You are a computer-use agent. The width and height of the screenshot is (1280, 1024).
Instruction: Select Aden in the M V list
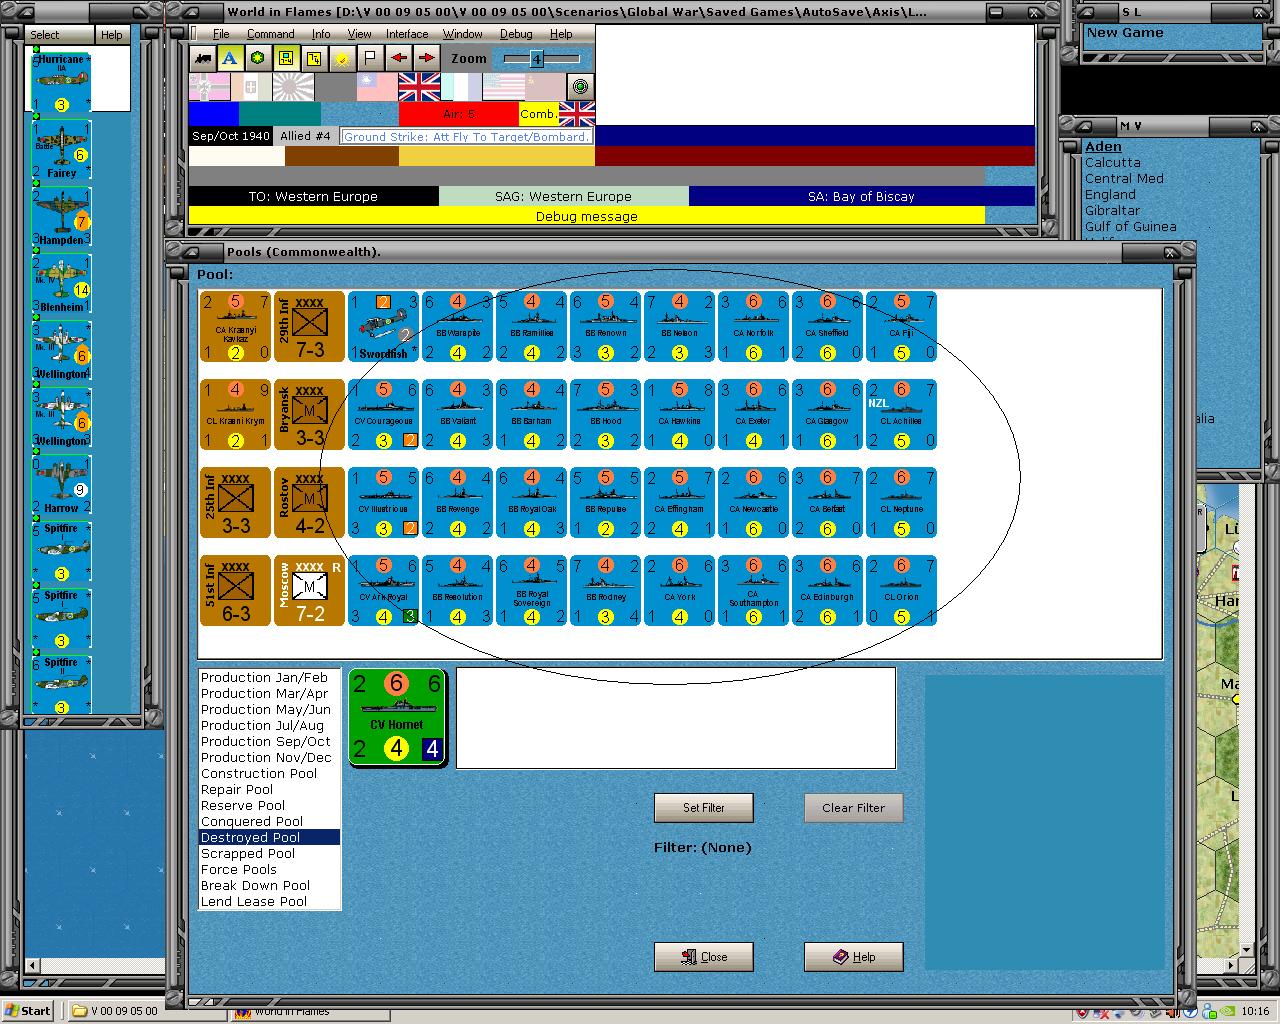[1103, 147]
